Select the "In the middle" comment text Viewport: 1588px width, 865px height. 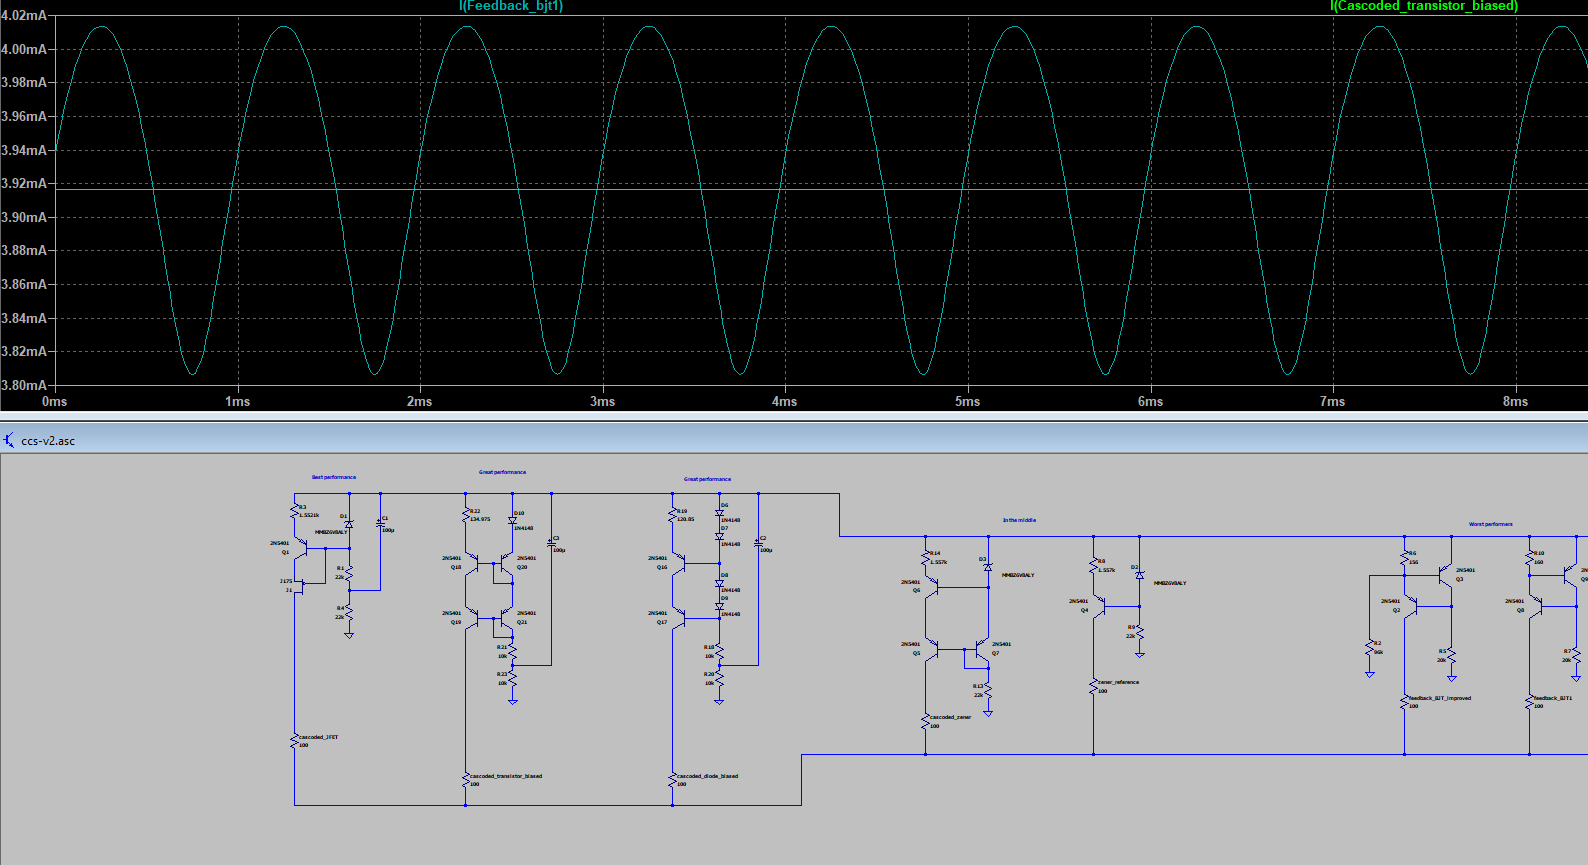1019,520
